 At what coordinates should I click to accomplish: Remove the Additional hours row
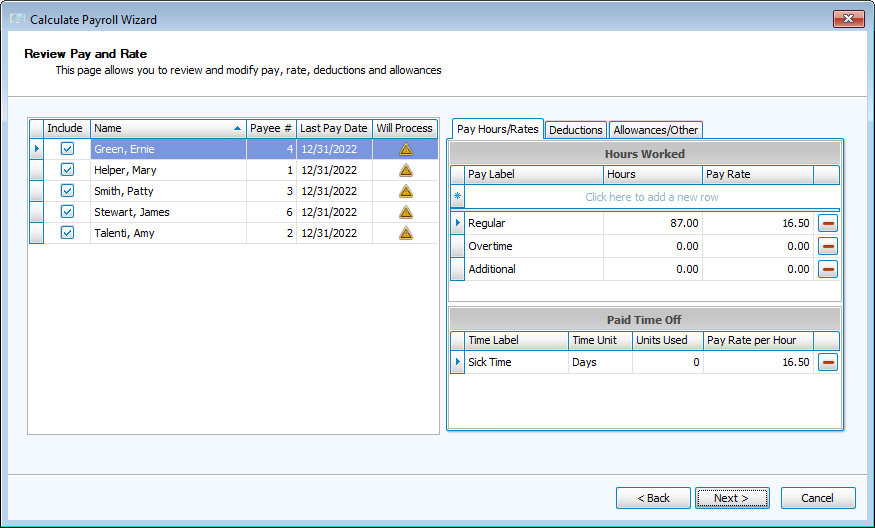pyautogui.click(x=828, y=269)
